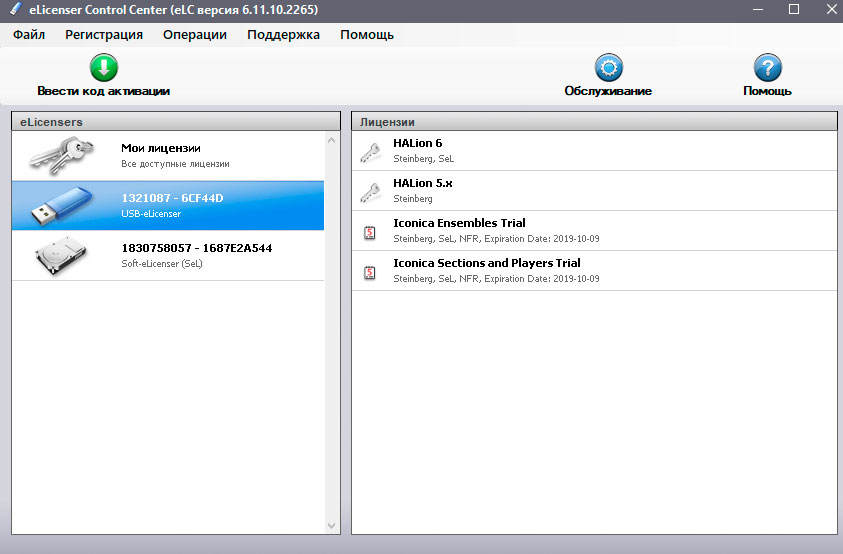Click the hard drive Soft-eLicenser icon

pyautogui.click(x=61, y=255)
